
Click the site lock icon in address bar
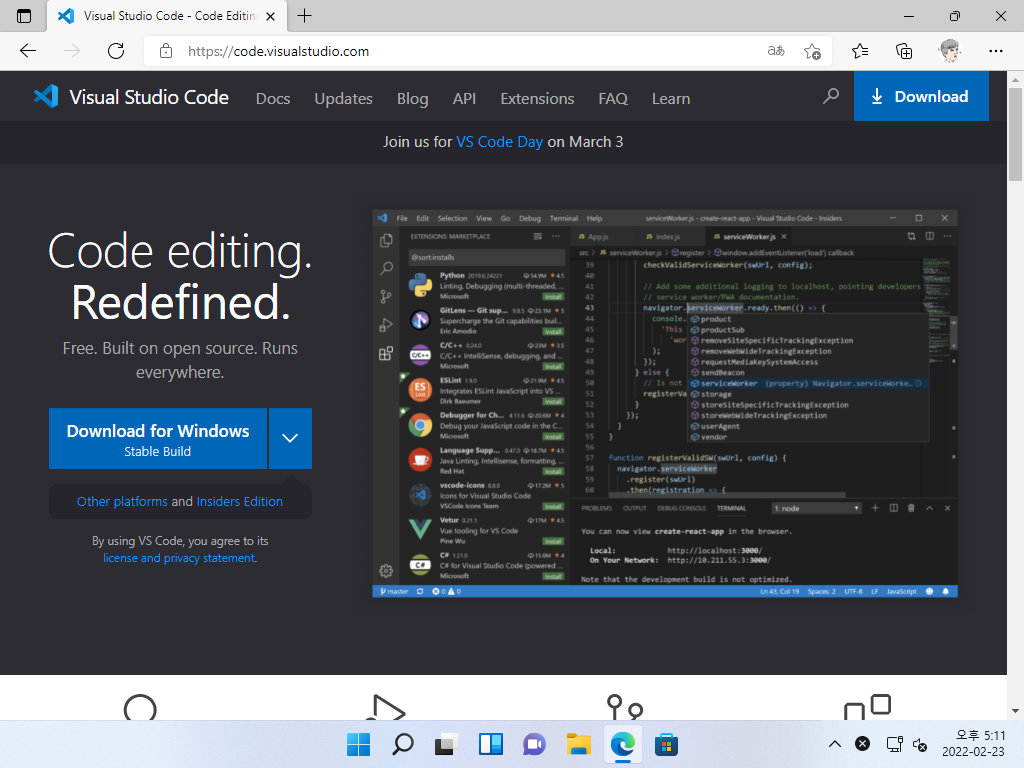click(166, 51)
